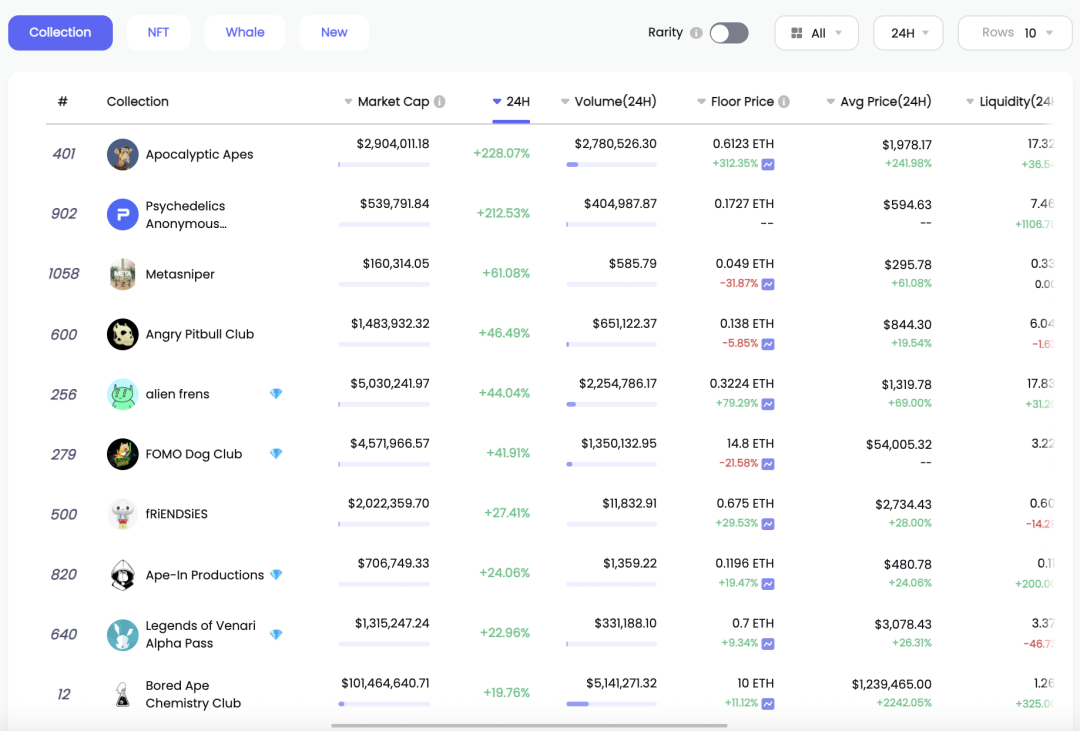
Task: Open the FOMO Dog Club avatar
Action: (x=123, y=454)
